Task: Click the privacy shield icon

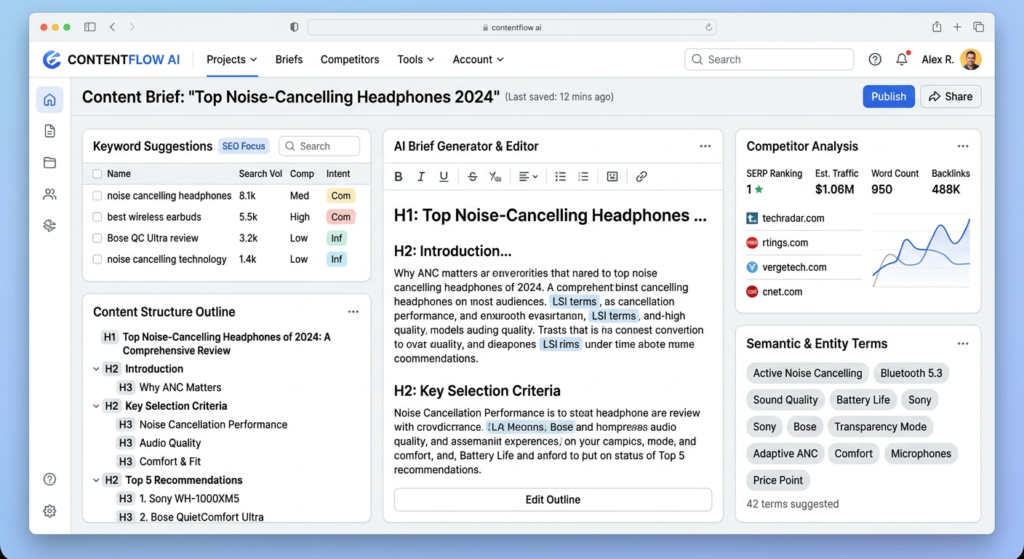Action: [295, 27]
